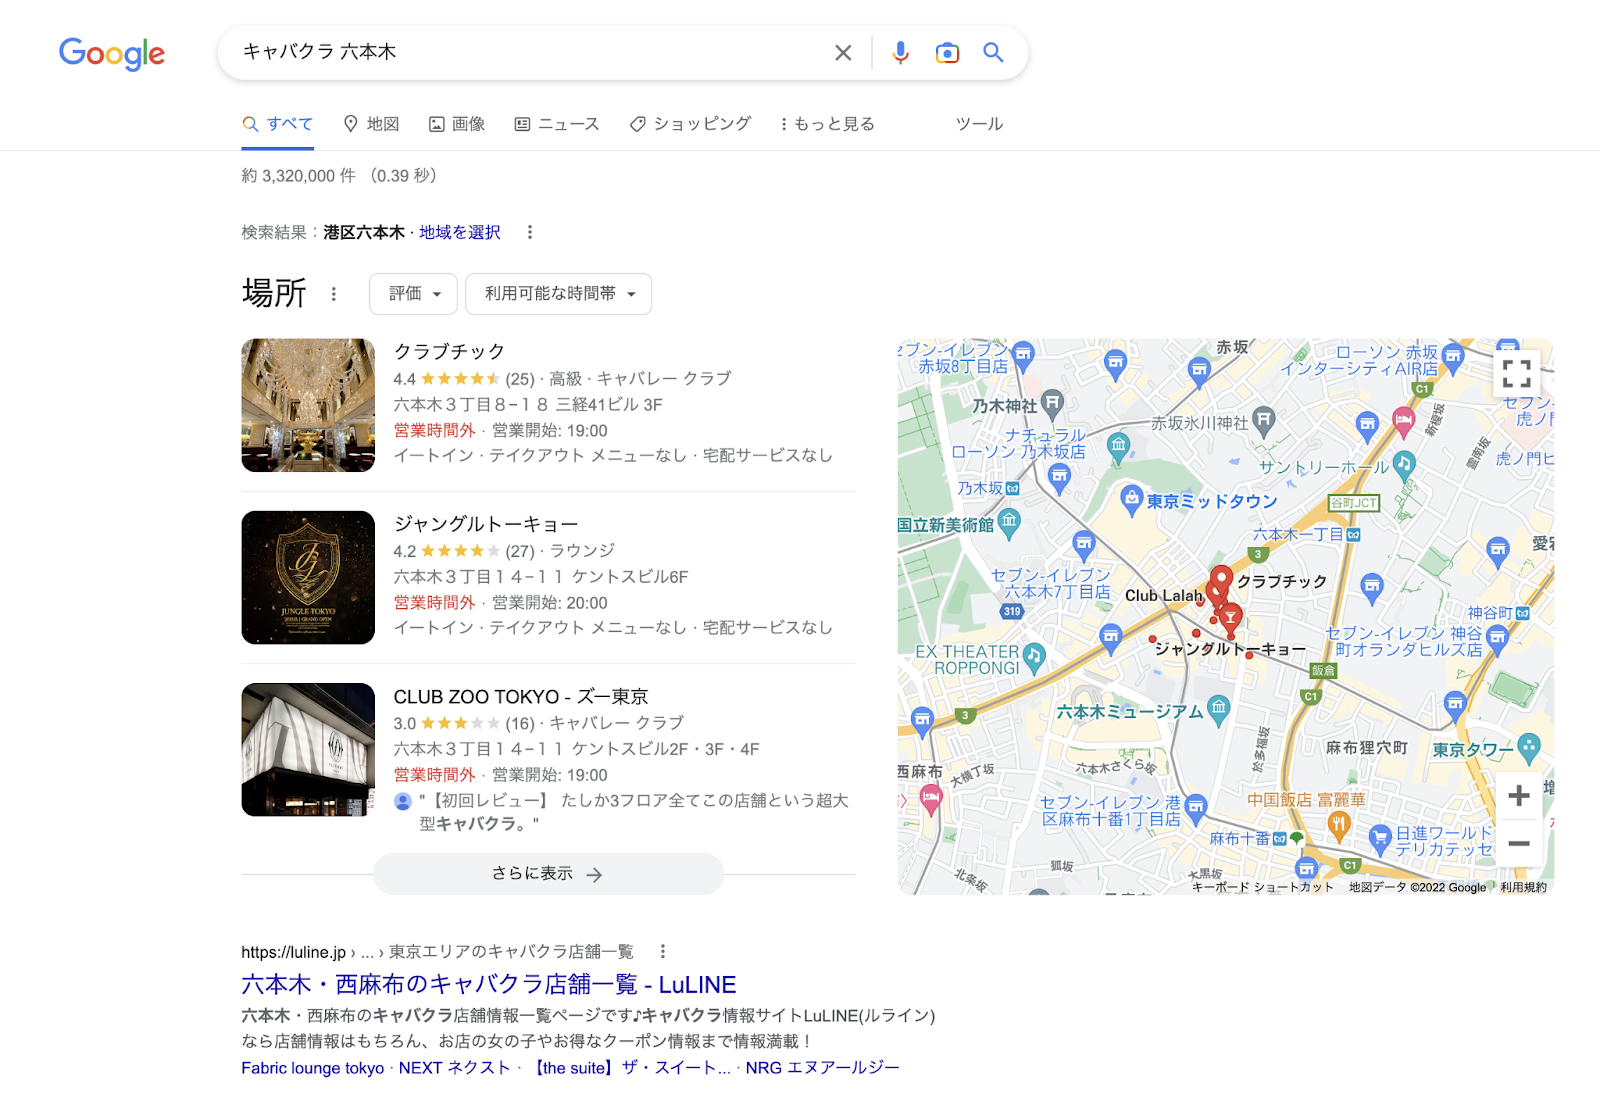Click the 地域を選択 link
The height and width of the screenshot is (1094, 1600).
click(459, 232)
